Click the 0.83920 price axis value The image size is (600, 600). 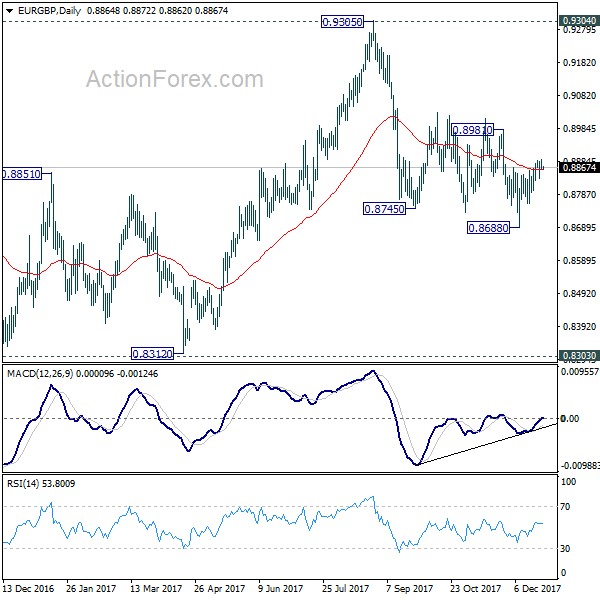pyautogui.click(x=579, y=326)
